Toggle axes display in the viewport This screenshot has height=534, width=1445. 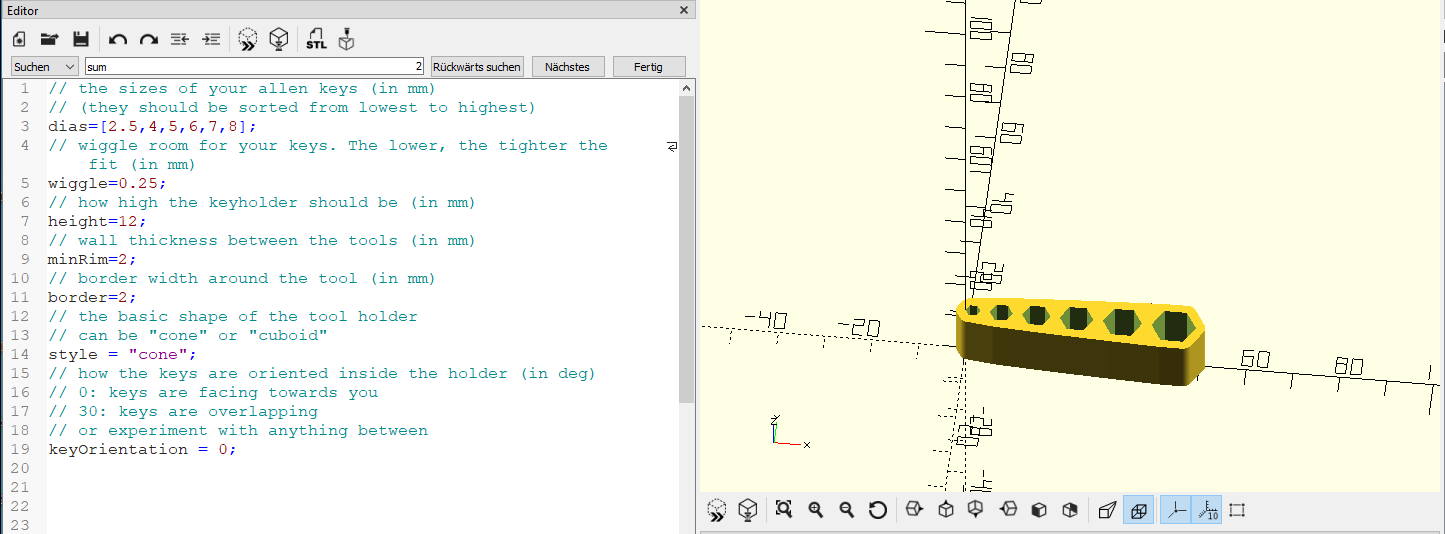point(1175,510)
